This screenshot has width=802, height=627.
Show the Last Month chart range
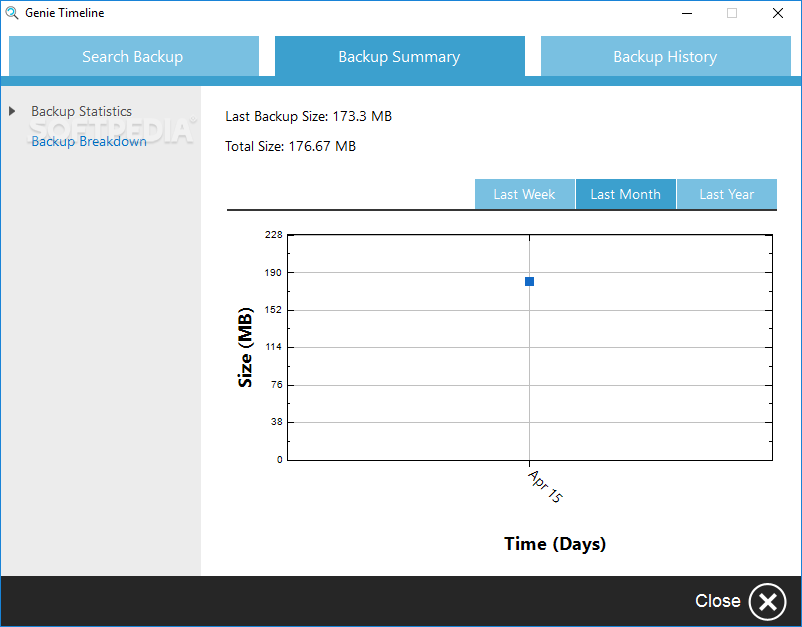click(x=626, y=194)
